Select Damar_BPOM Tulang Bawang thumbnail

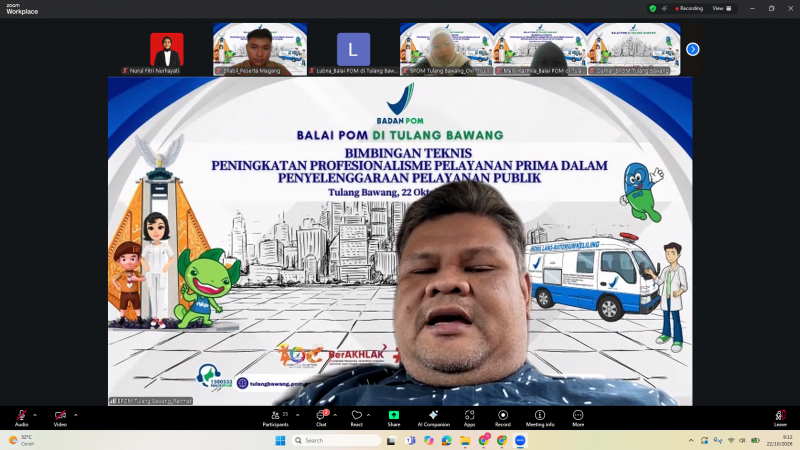point(634,49)
